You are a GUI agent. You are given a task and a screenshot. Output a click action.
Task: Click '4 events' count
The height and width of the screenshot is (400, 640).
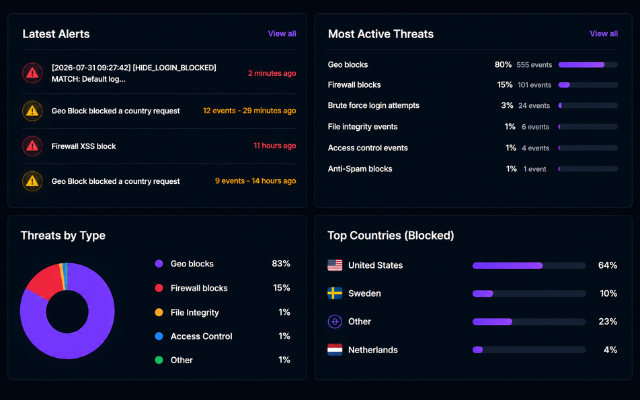535,148
